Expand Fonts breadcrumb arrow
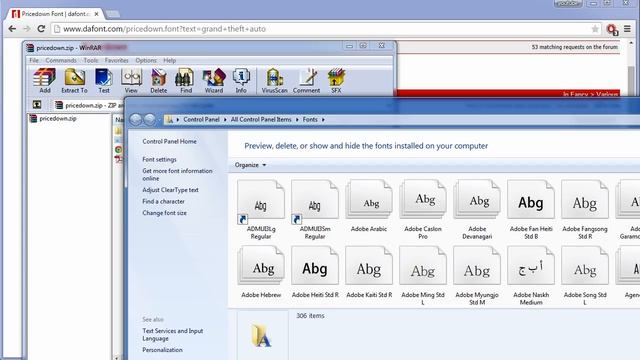Image resolution: width=640 pixels, height=360 pixels. click(323, 120)
